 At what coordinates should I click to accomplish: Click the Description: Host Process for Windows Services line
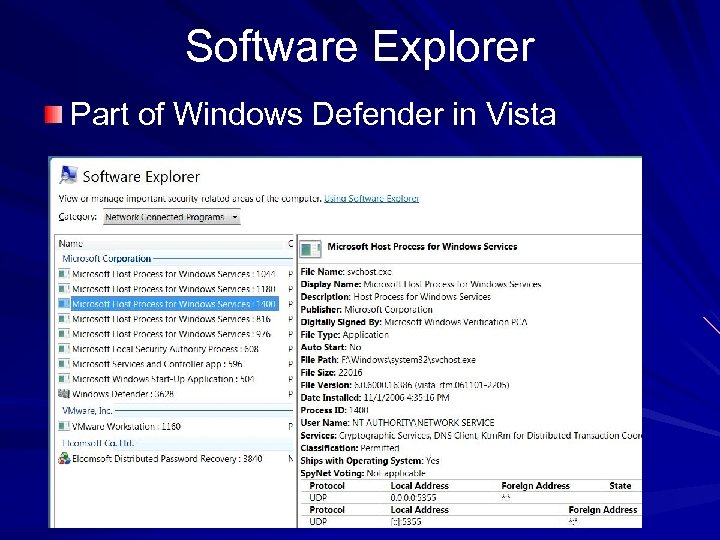pos(396,297)
